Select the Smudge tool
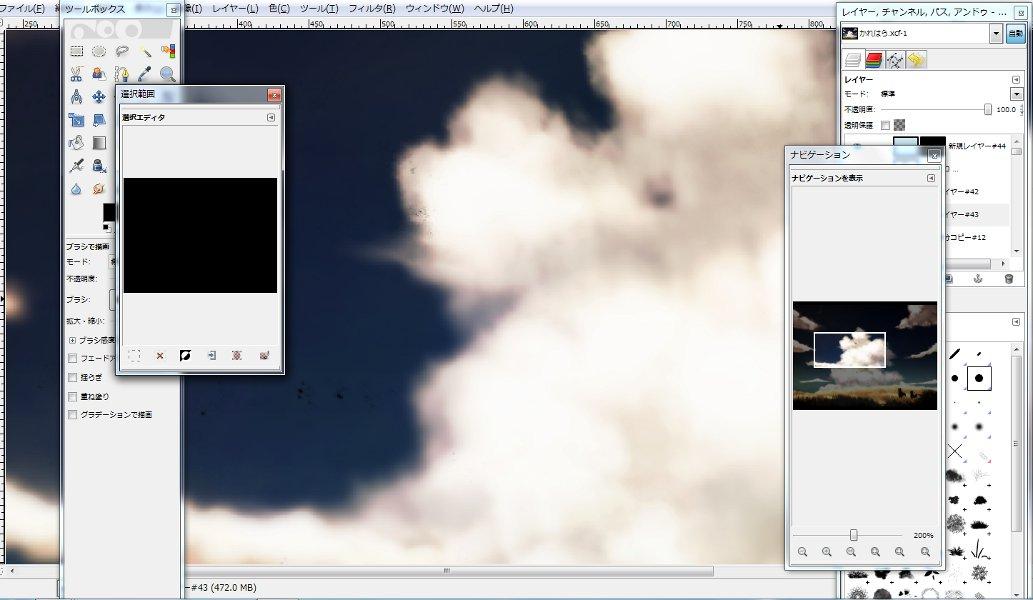This screenshot has width=1033, height=600. click(x=99, y=189)
